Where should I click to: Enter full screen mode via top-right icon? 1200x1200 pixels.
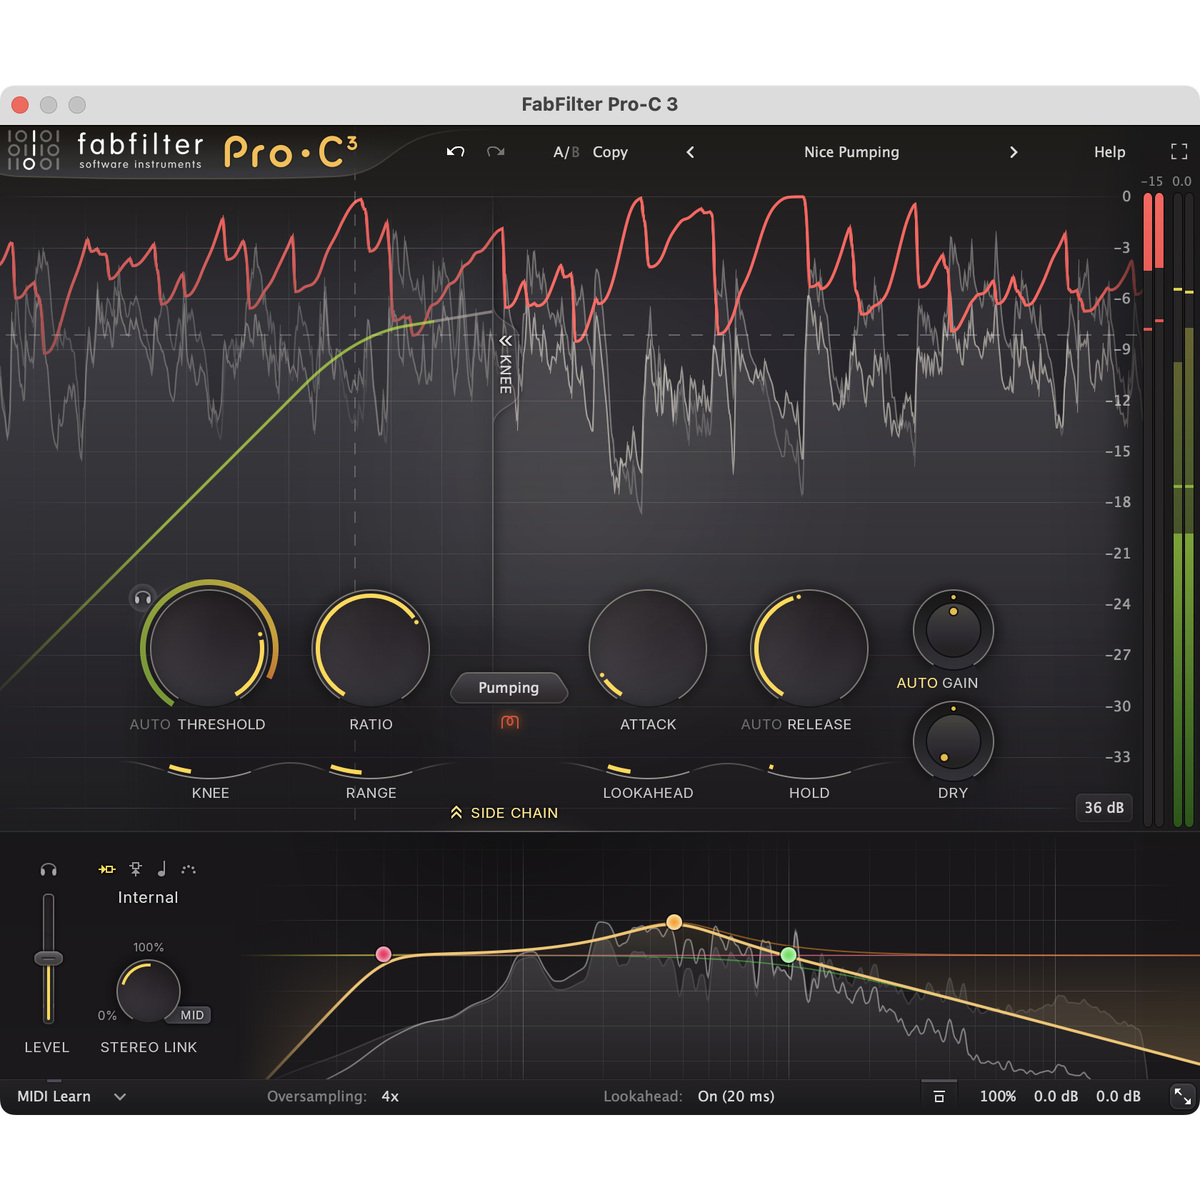pyautogui.click(x=1179, y=152)
